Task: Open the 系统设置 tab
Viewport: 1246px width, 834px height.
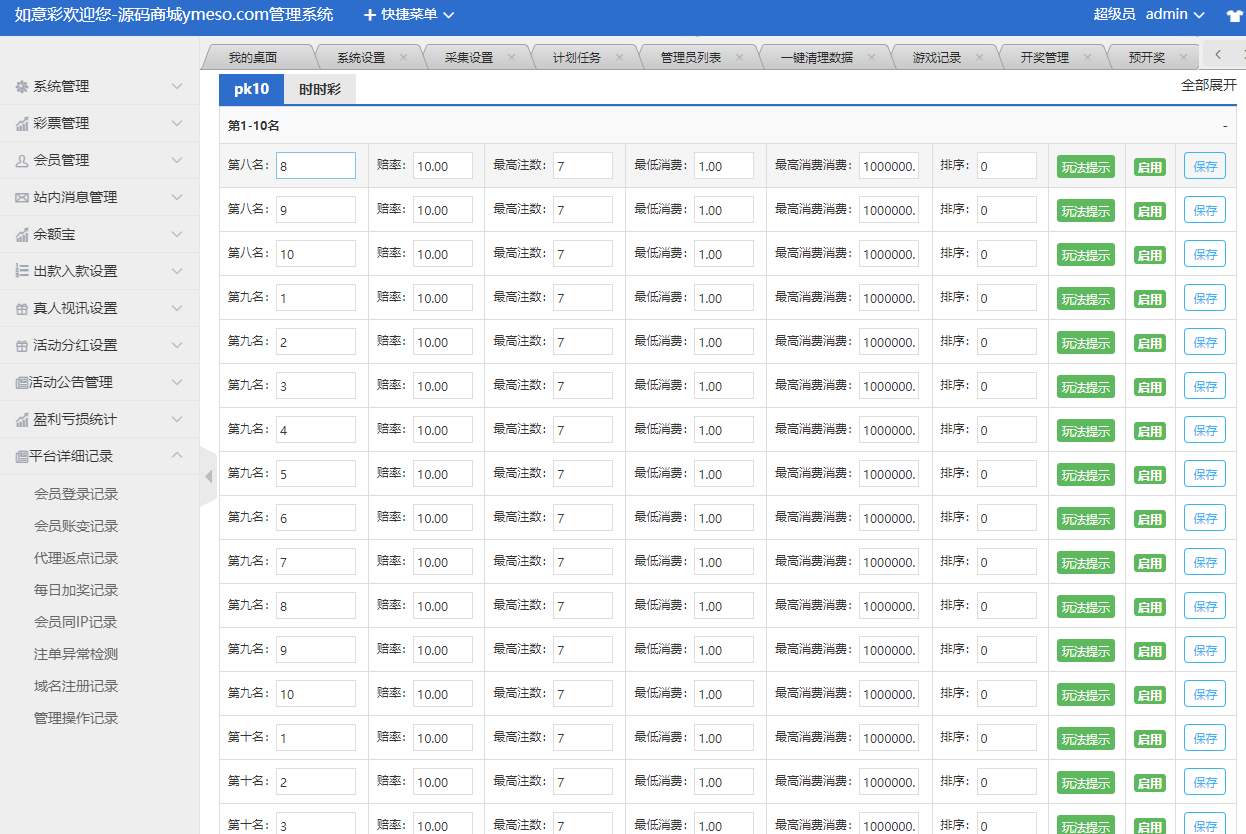Action: pyautogui.click(x=361, y=58)
